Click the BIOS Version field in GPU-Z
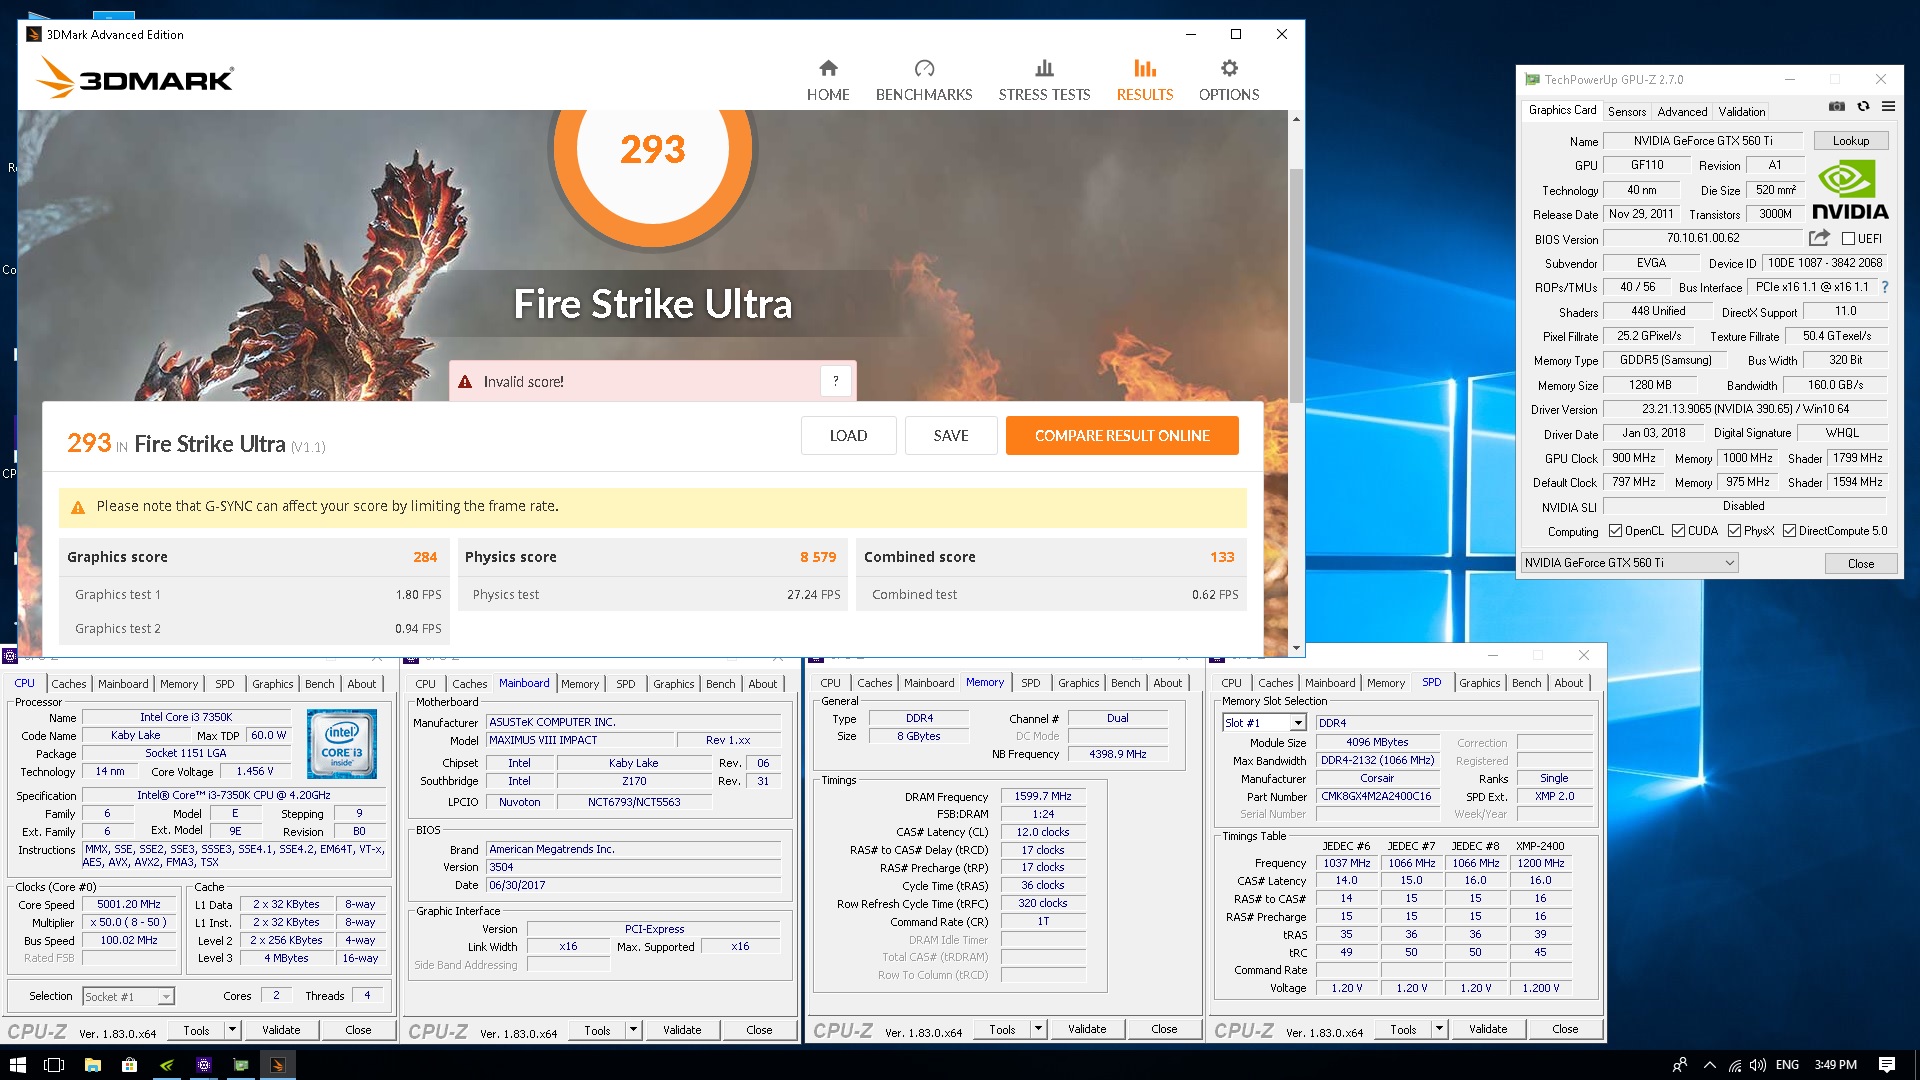Viewport: 1920px width, 1080px height. tap(1702, 238)
